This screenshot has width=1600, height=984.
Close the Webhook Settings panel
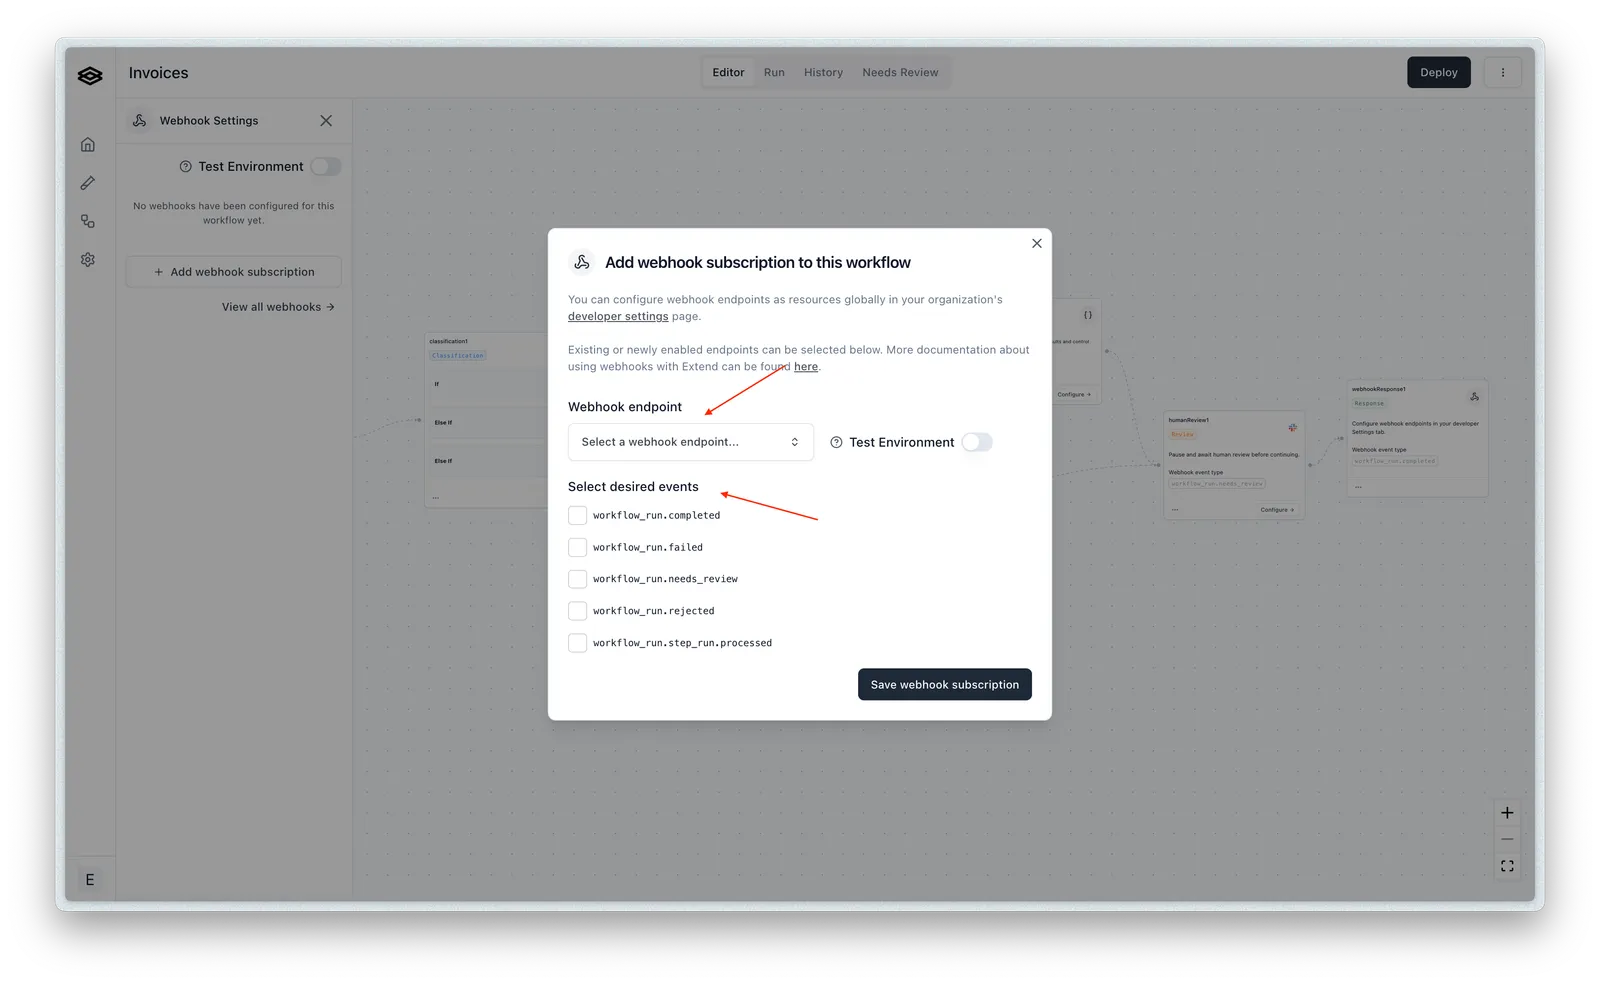pyautogui.click(x=326, y=120)
